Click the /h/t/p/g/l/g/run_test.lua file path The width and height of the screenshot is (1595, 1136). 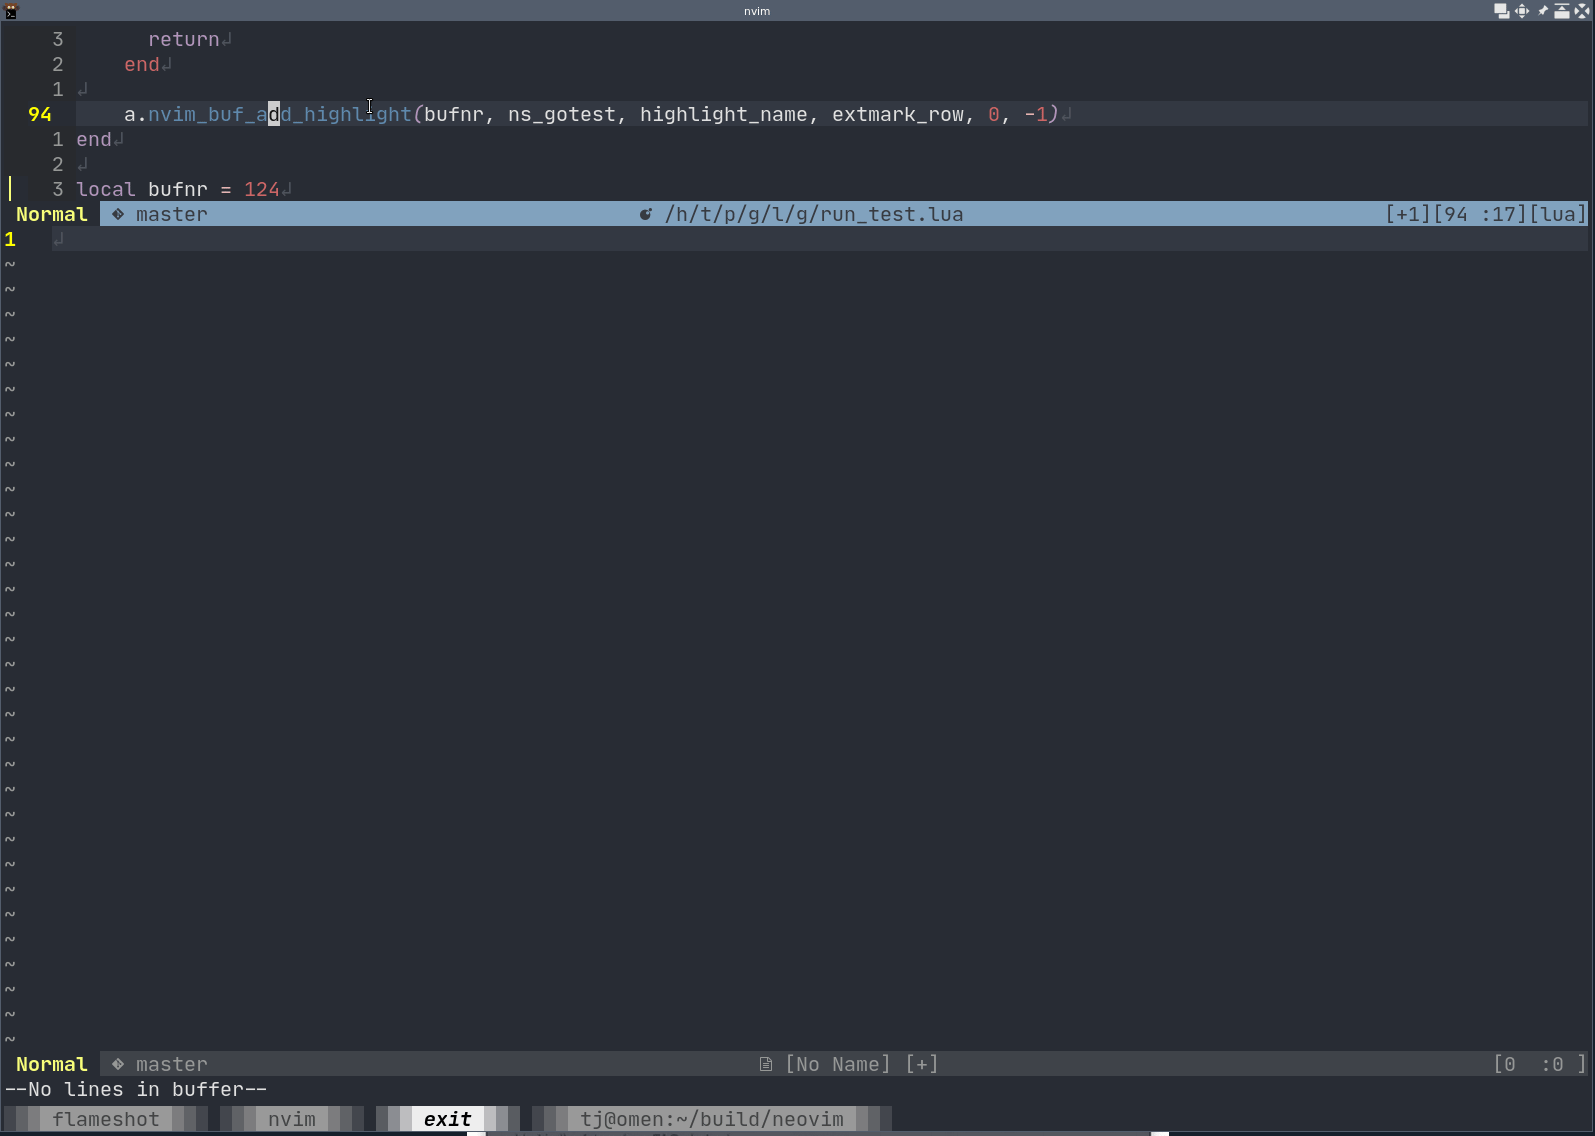(x=814, y=214)
